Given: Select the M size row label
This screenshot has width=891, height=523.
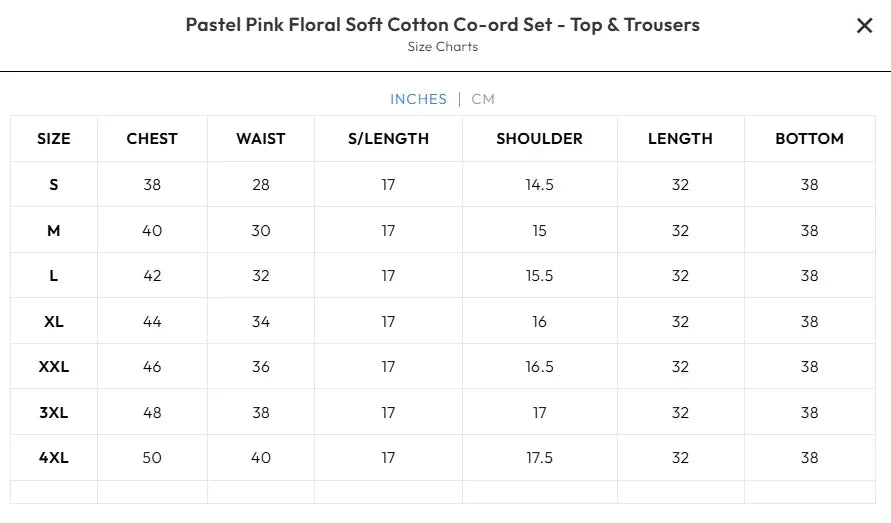Looking at the screenshot, I should tap(54, 231).
